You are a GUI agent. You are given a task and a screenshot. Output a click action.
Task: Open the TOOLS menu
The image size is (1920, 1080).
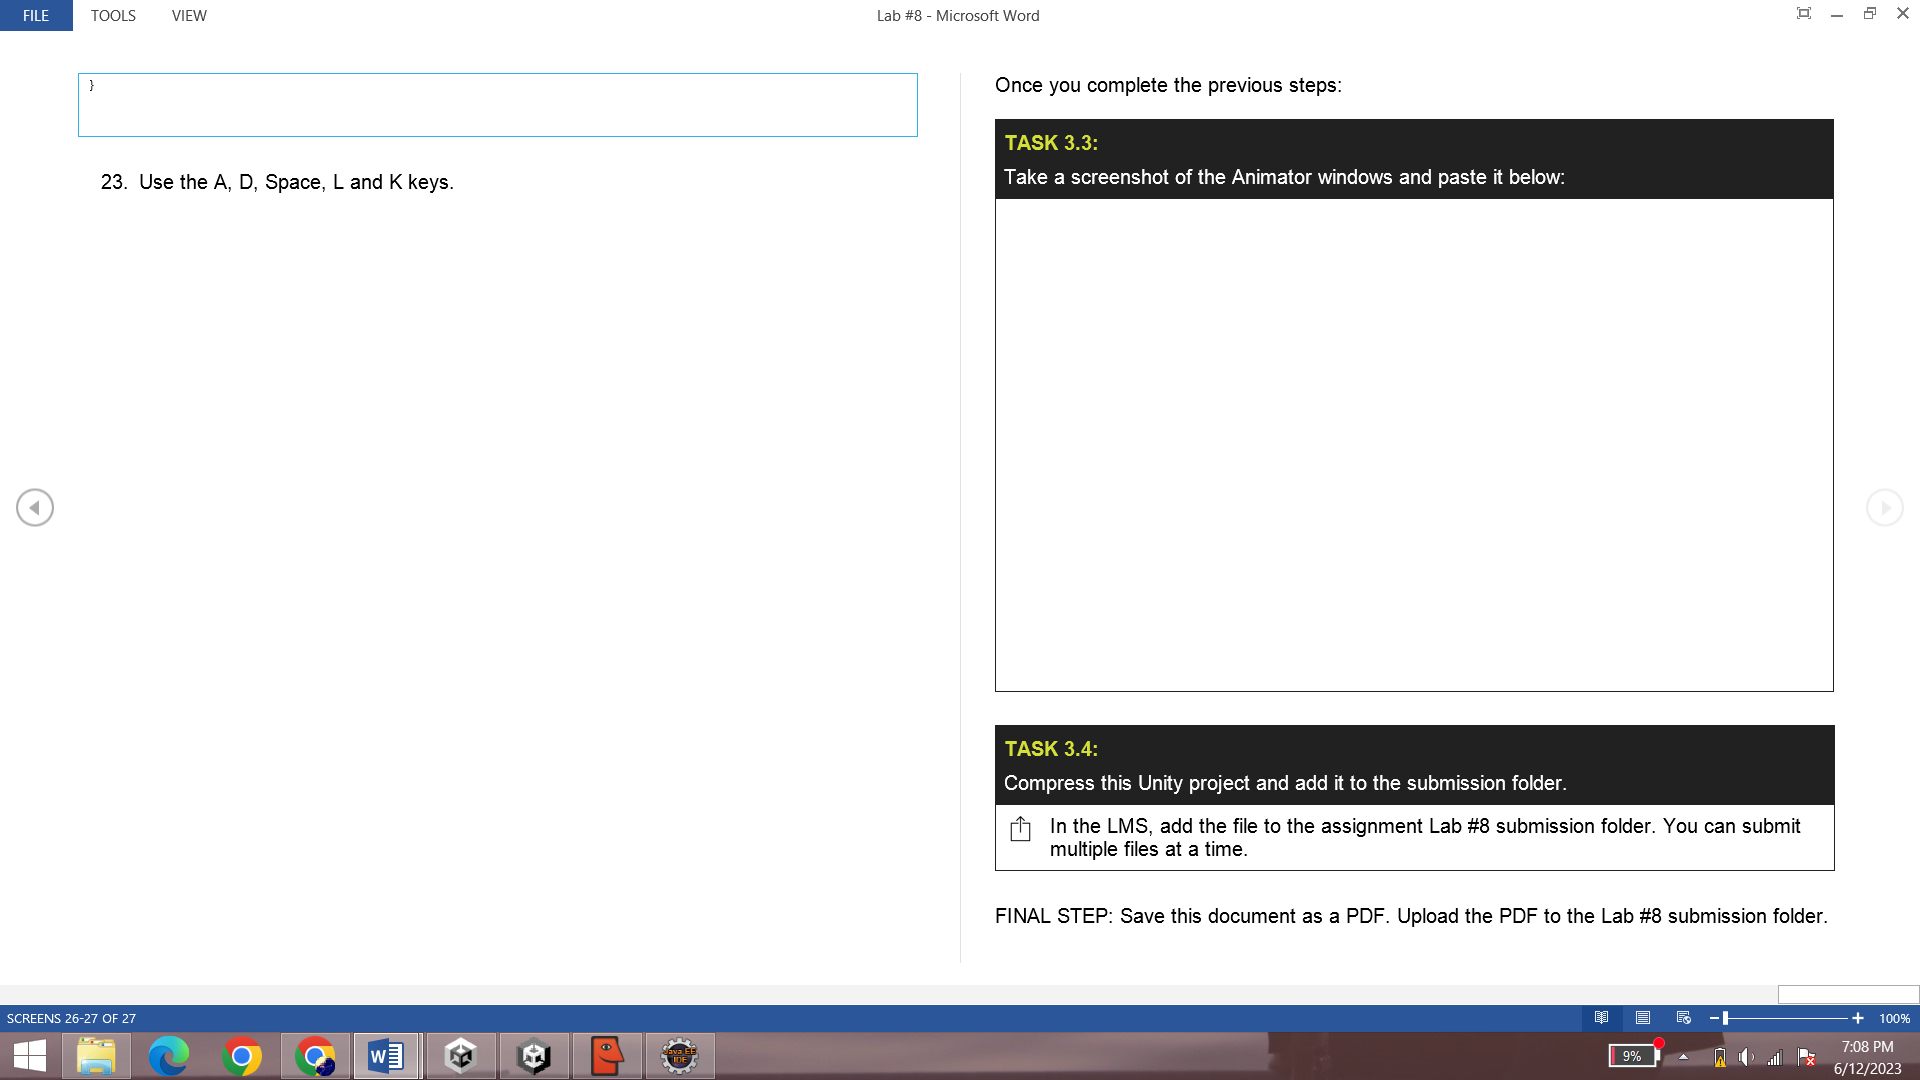pyautogui.click(x=113, y=15)
